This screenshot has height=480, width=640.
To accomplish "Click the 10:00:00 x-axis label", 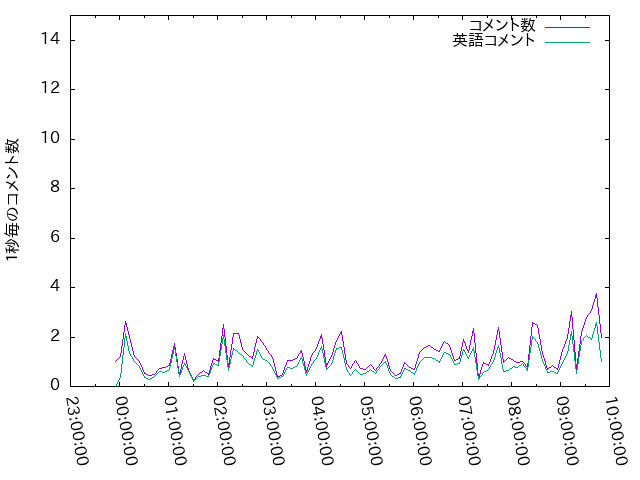I will tap(616, 431).
